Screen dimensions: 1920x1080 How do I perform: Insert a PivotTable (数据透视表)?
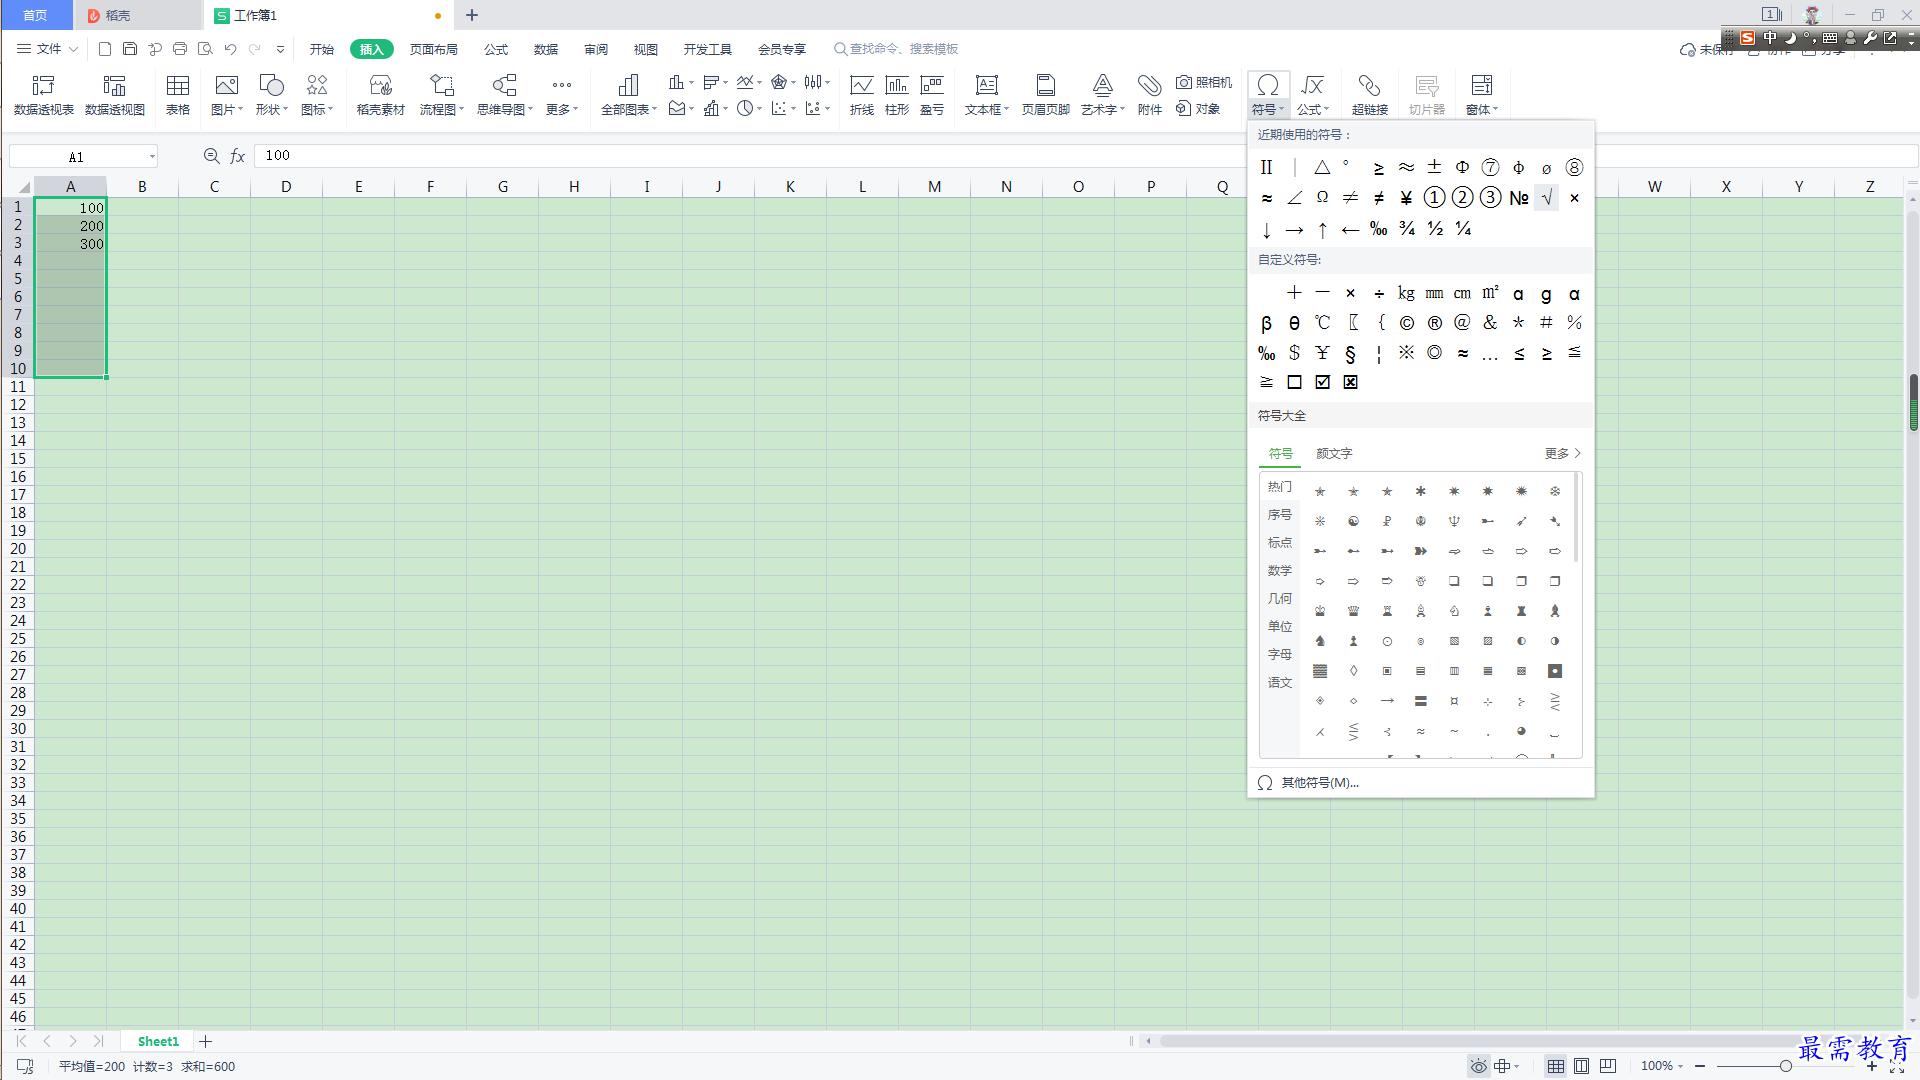[x=44, y=95]
